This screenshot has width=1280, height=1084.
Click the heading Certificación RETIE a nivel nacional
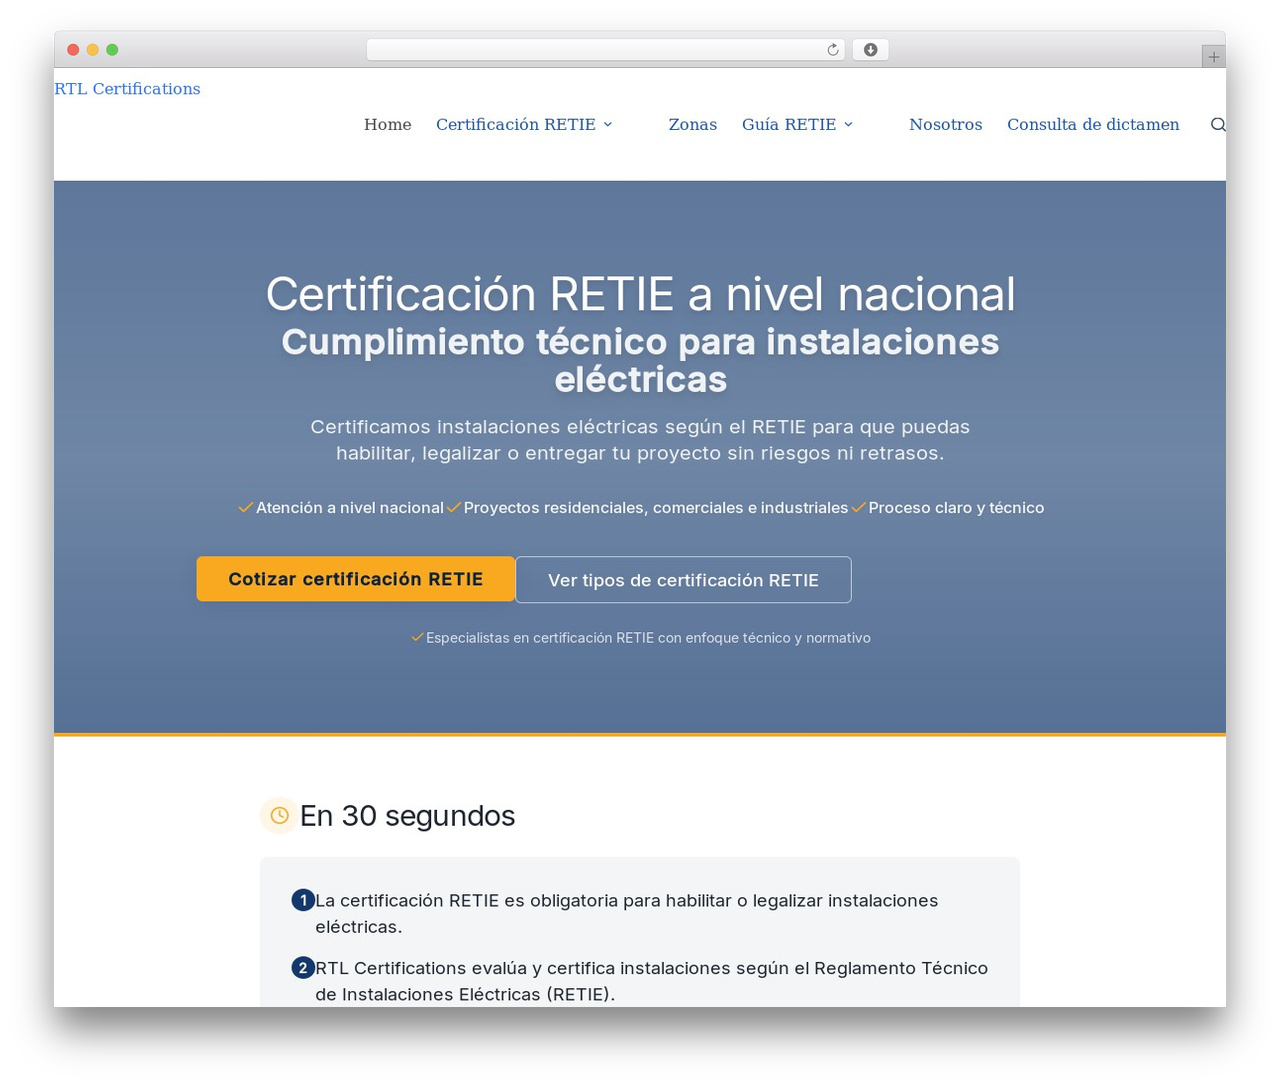640,294
